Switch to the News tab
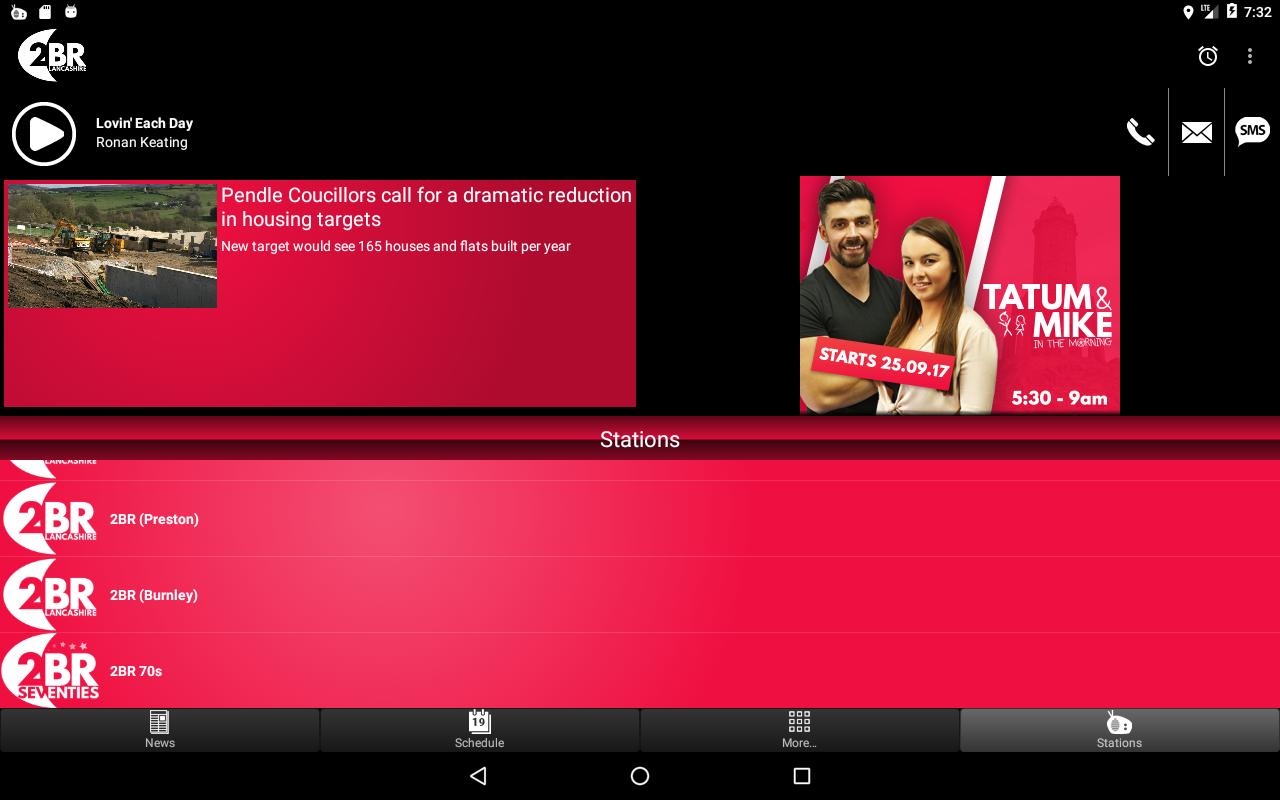The width and height of the screenshot is (1280, 800). (x=160, y=730)
